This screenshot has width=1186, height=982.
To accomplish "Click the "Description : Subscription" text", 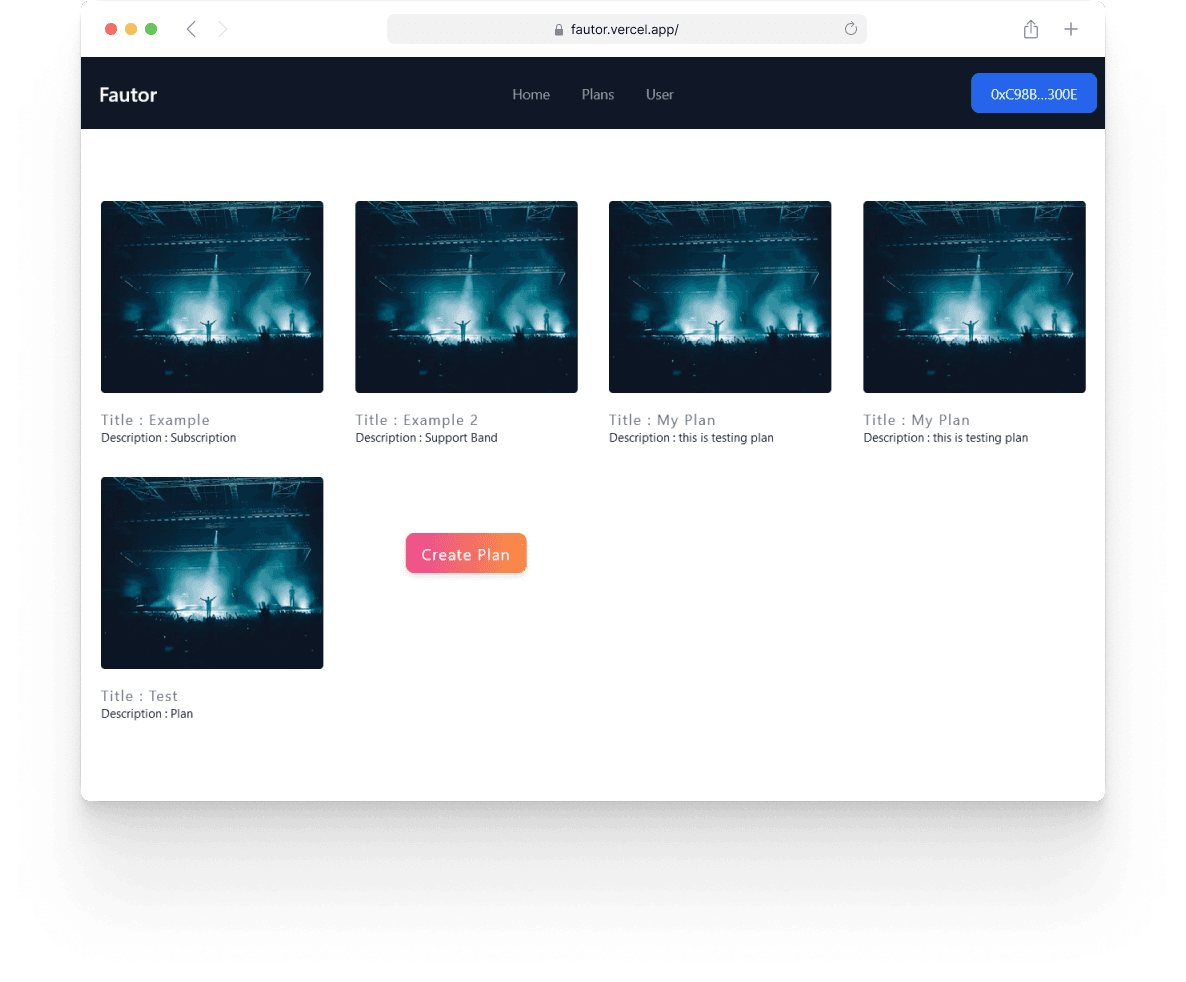I will point(169,438).
